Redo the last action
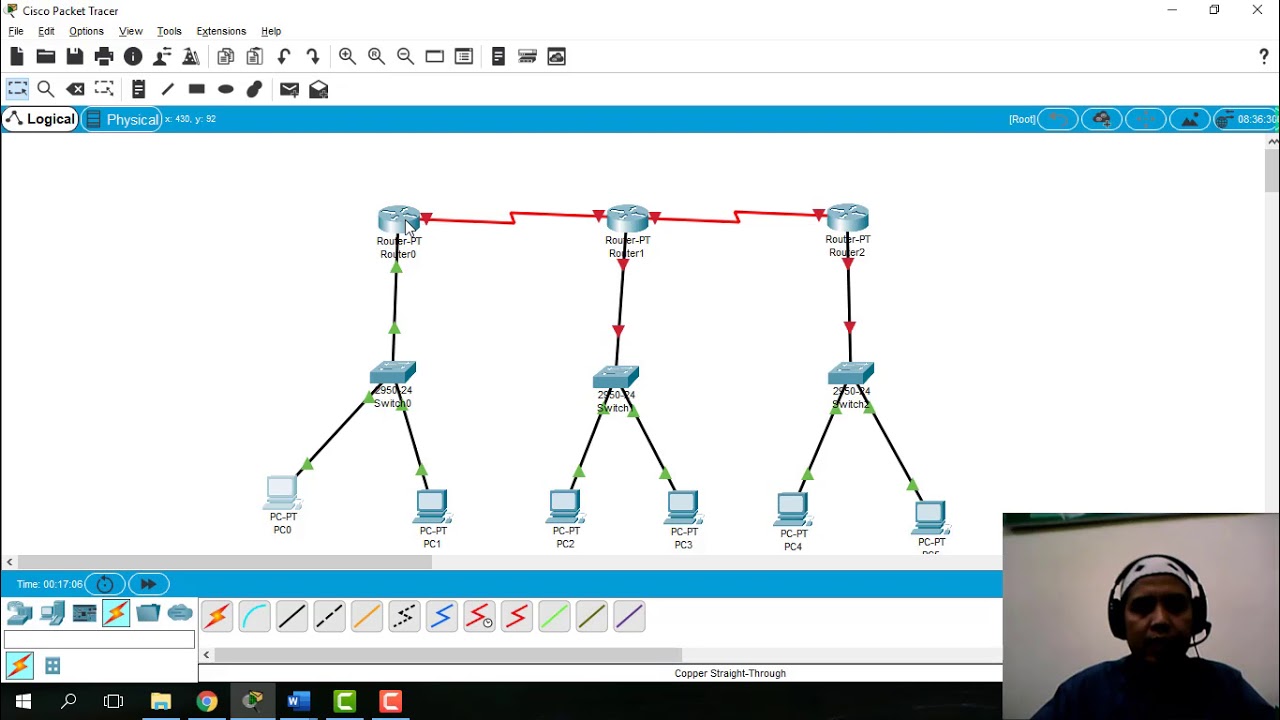Screen dimensions: 1280x720 click(x=313, y=57)
